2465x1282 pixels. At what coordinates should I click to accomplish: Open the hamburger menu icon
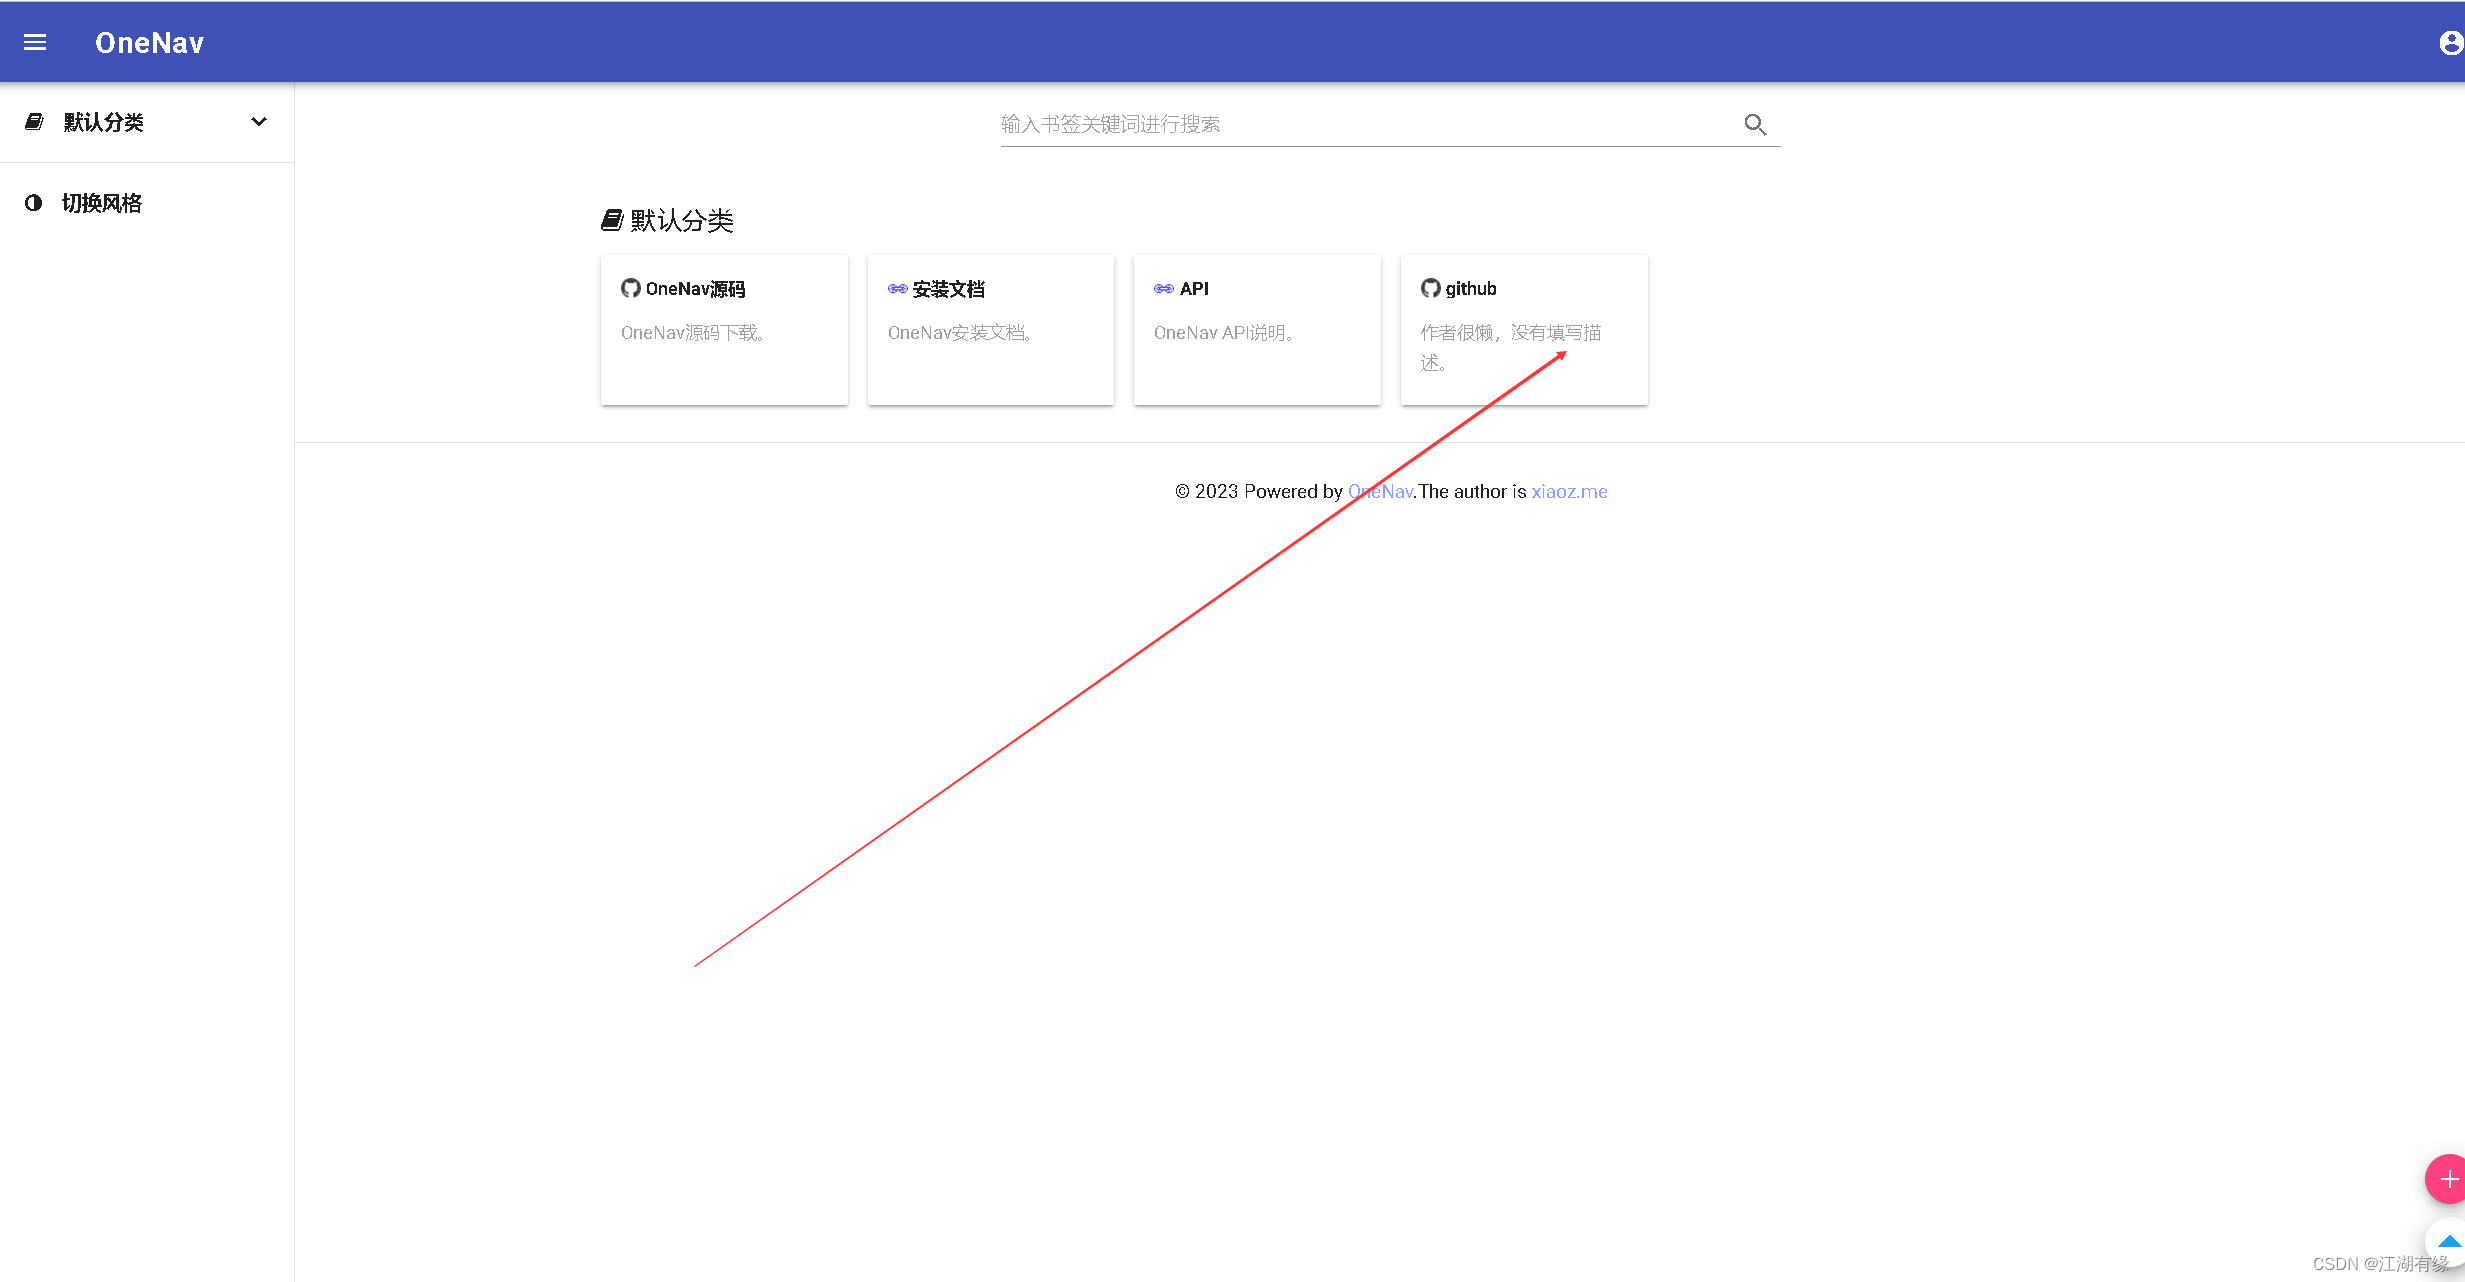(x=35, y=42)
